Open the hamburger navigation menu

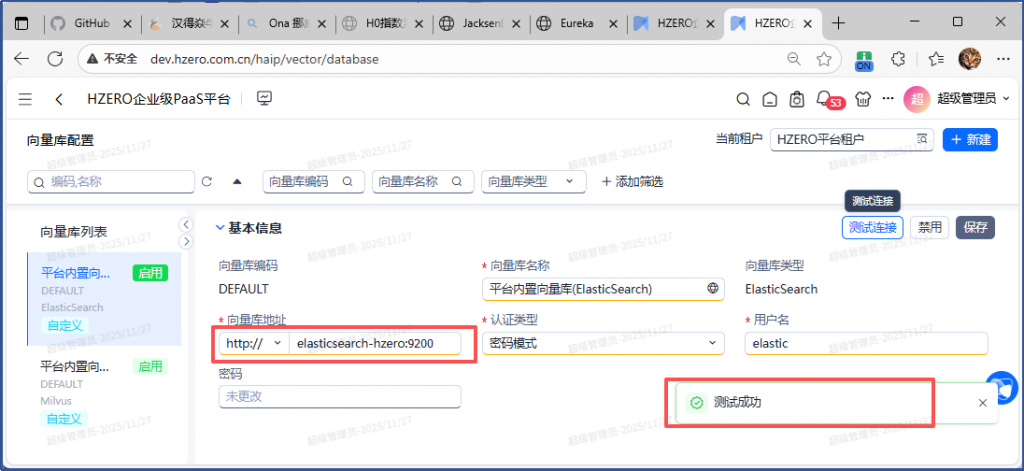click(x=25, y=99)
